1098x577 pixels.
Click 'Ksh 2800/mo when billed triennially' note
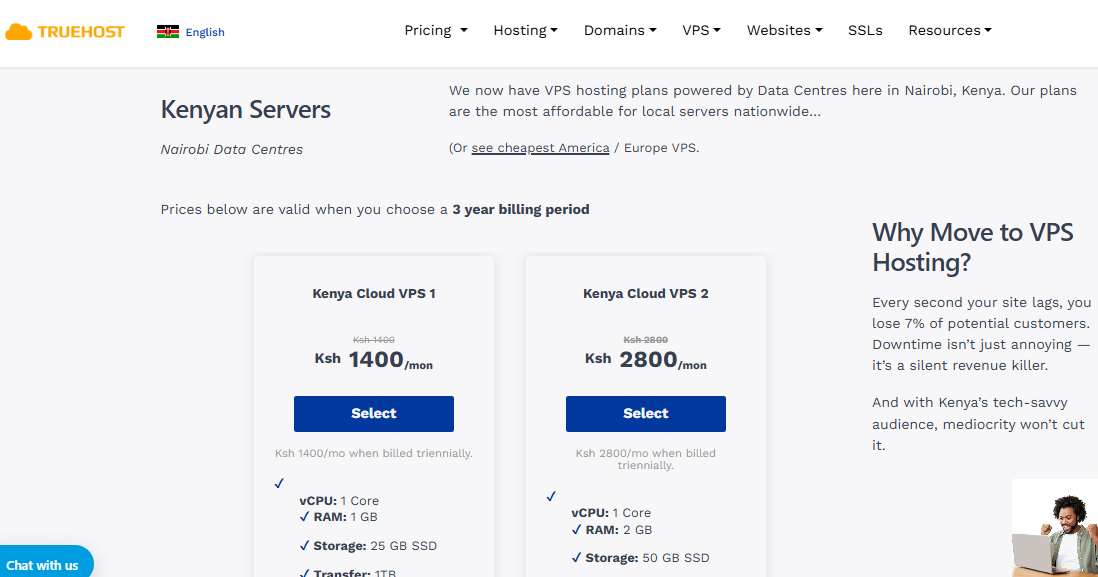[x=646, y=459]
